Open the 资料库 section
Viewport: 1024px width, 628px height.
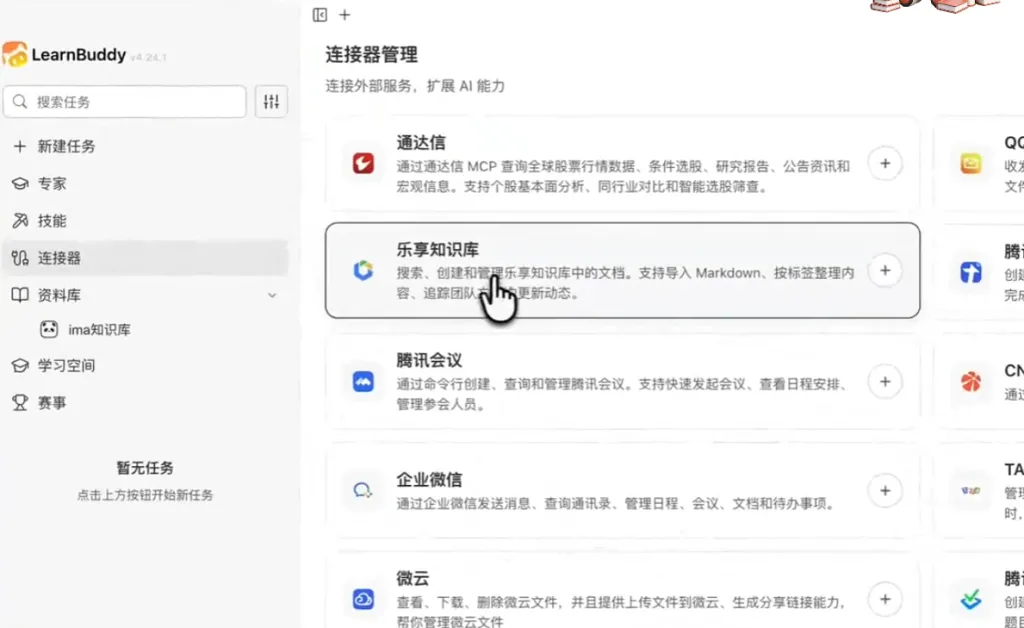[x=146, y=295]
